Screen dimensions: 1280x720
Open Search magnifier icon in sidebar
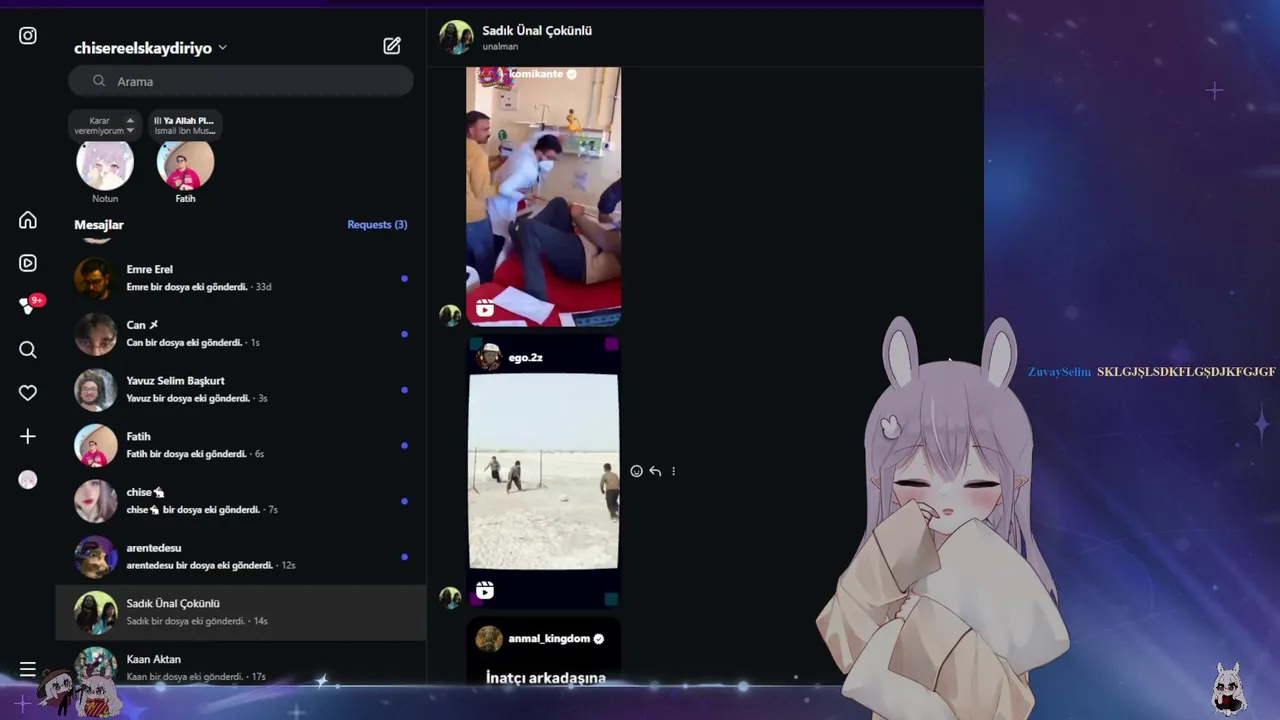point(28,349)
